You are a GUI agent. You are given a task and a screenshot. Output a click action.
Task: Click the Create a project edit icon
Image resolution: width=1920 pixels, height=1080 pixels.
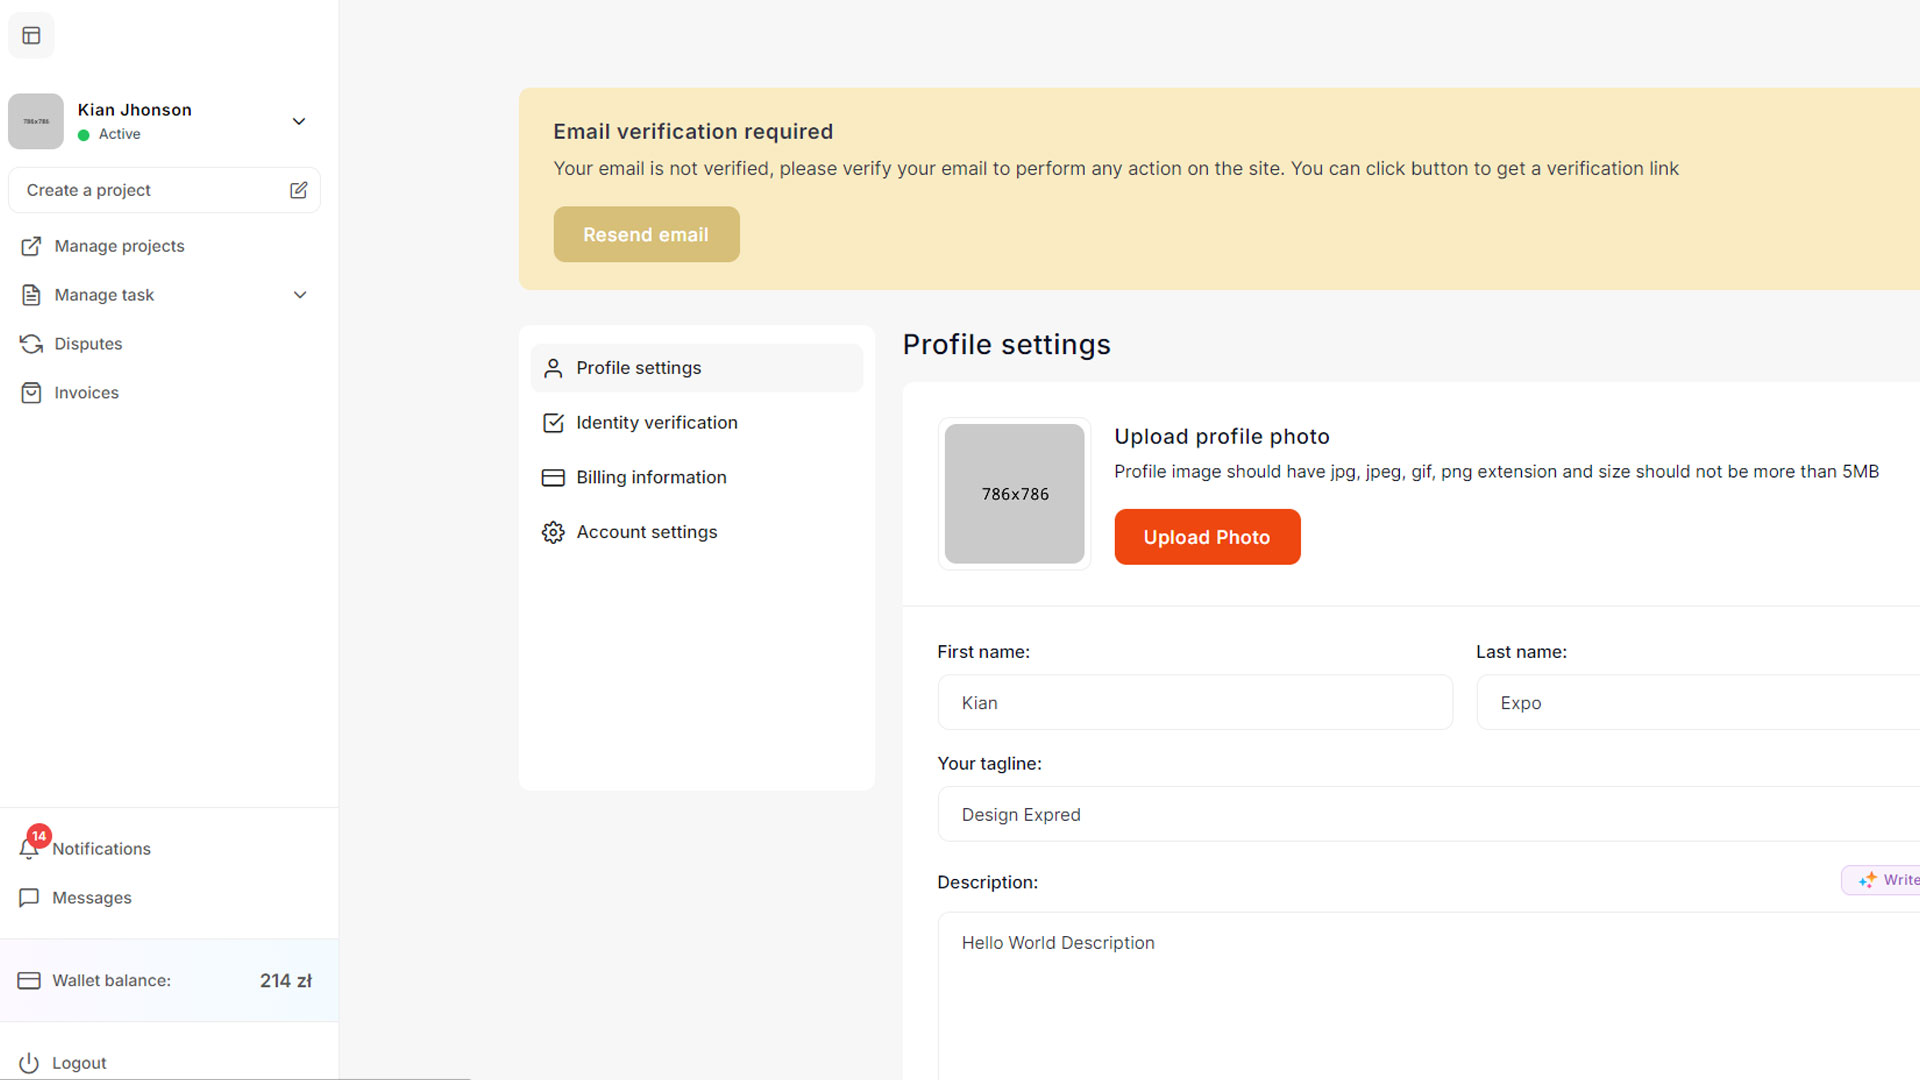[x=298, y=190]
